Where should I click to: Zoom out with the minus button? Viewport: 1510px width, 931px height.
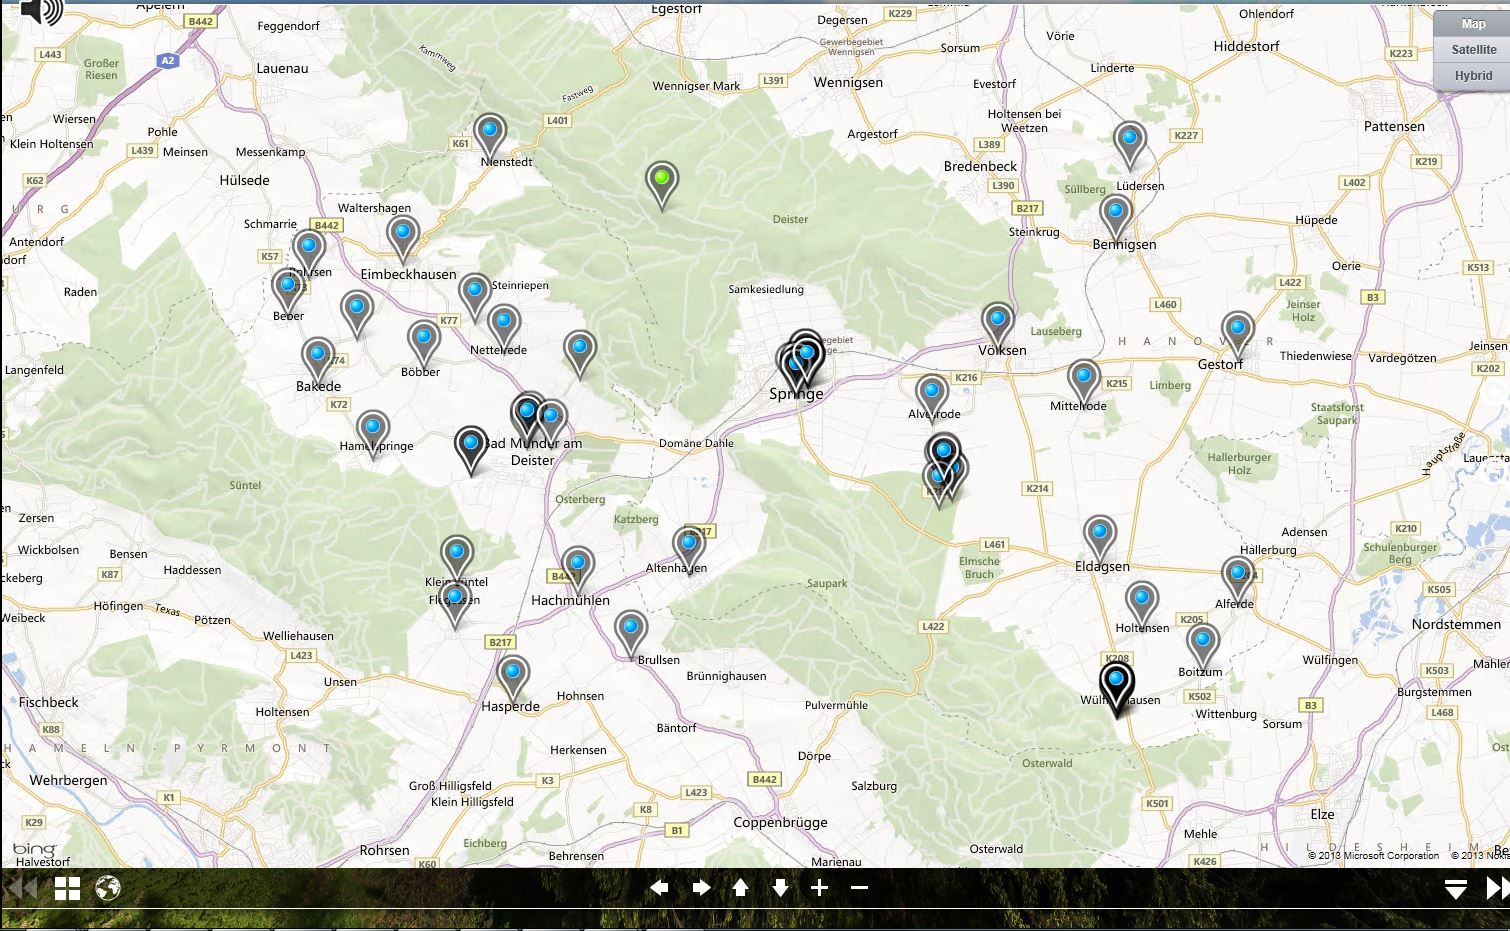coord(859,888)
